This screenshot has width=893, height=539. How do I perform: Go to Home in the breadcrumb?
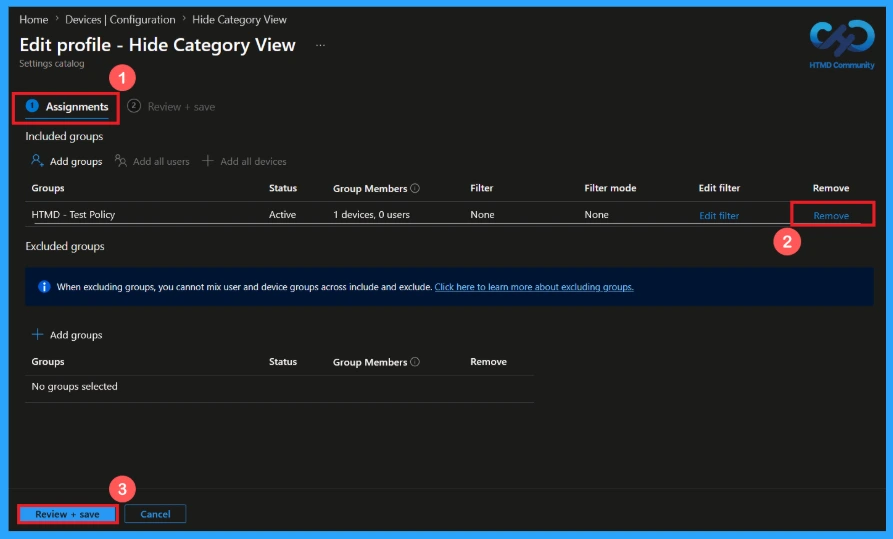click(34, 19)
